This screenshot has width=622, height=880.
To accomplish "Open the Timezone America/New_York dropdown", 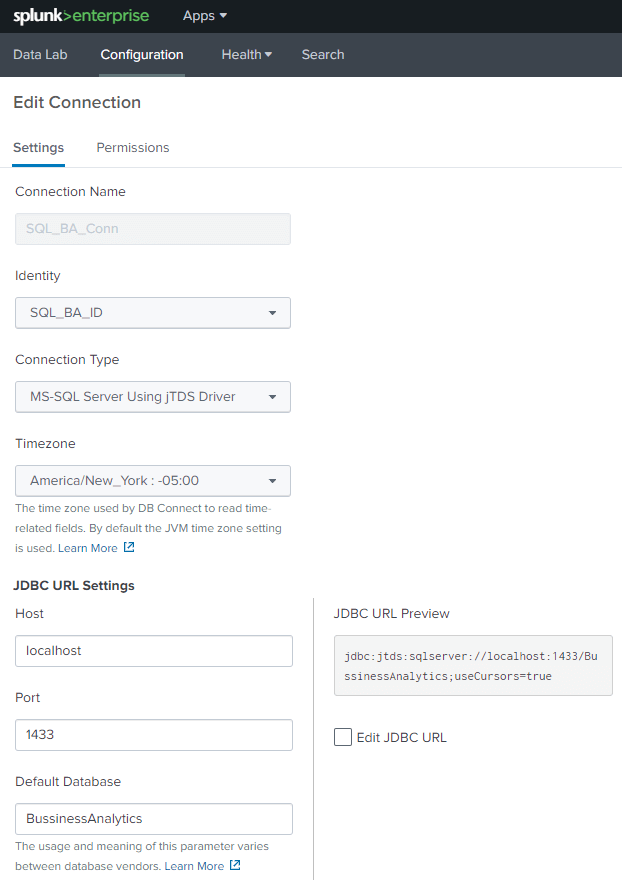I will pos(153,481).
